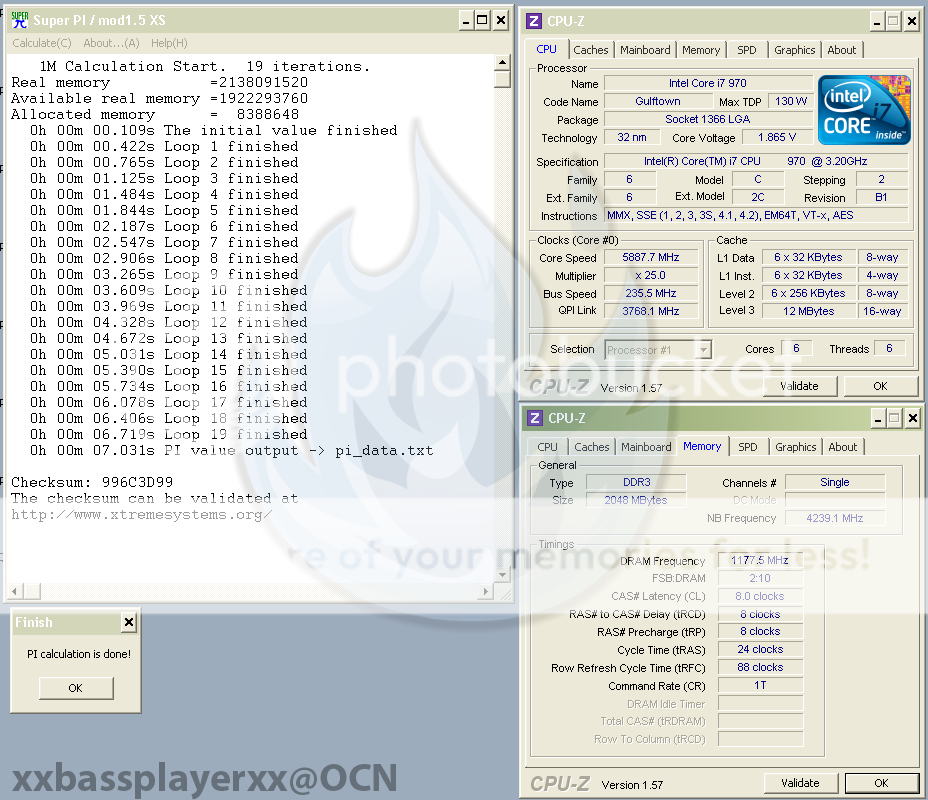Select Memory tab in lower CPU-Z window
Image resolution: width=928 pixels, height=800 pixels.
pyautogui.click(x=702, y=446)
